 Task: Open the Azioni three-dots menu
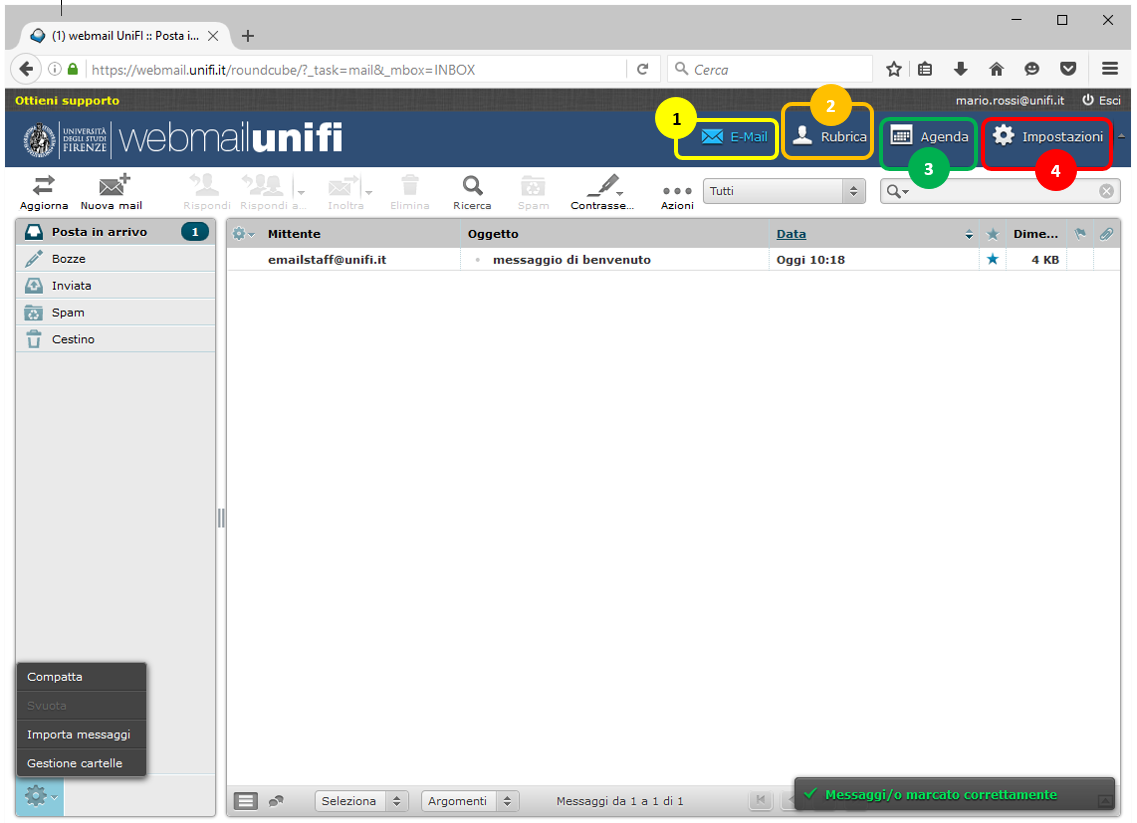tap(677, 191)
